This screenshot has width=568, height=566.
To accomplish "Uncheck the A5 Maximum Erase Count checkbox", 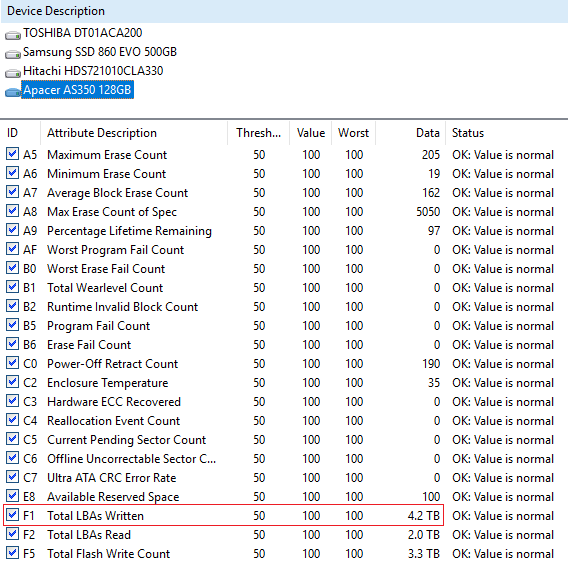I will [12, 154].
